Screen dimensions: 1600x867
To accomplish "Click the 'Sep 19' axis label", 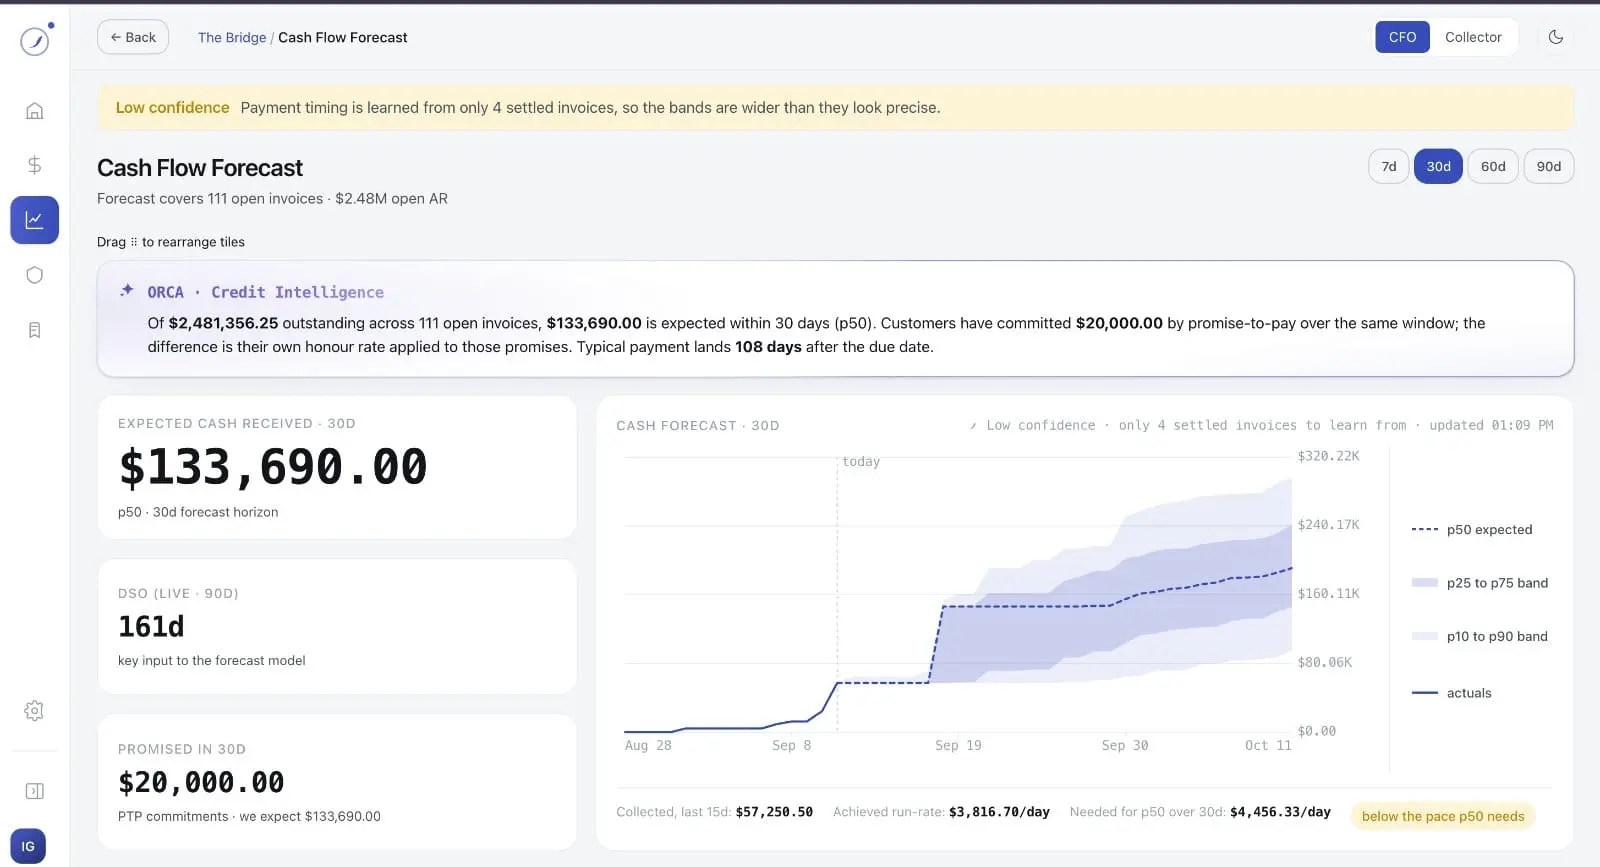I will [958, 745].
